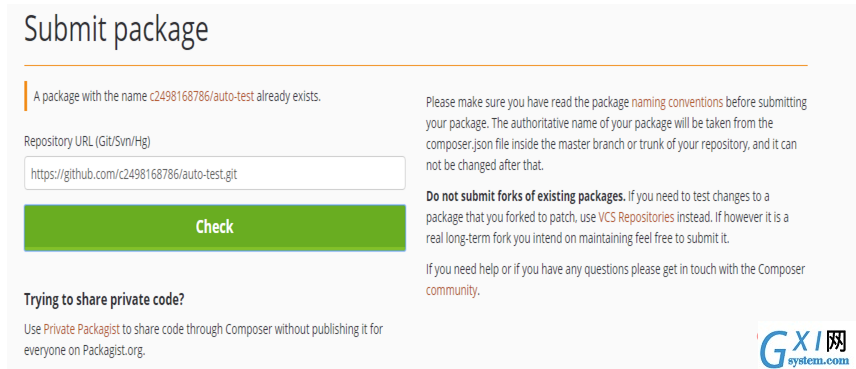The height and width of the screenshot is (369, 856).
Task: Click the Chinese character in the GXI logo
Action: pos(835,342)
